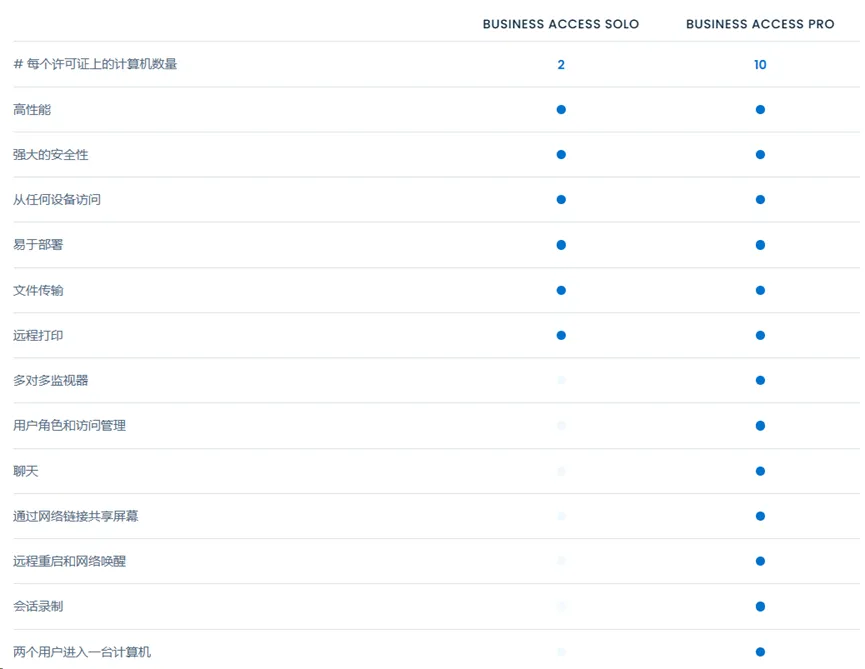The height and width of the screenshot is (669, 865).
Task: Click the BUSINESS ACCESS PRO column header
Action: 760,24
